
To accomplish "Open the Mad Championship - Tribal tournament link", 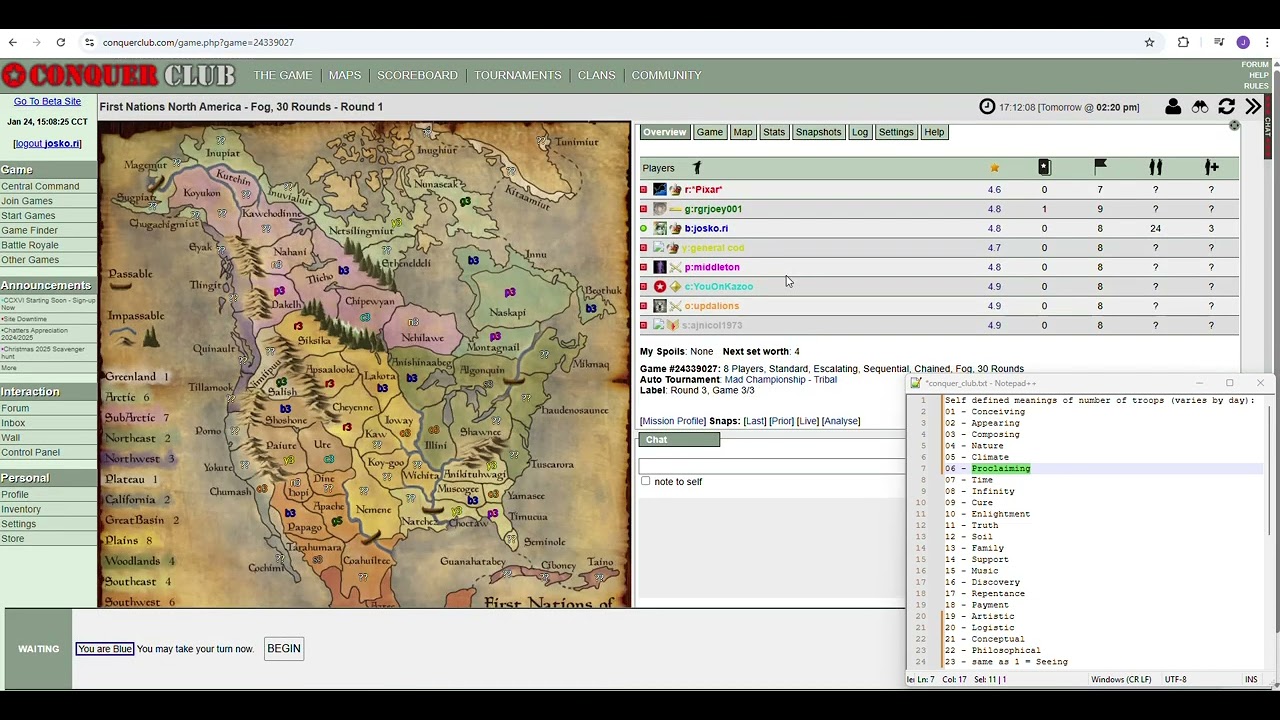I will click(x=780, y=380).
